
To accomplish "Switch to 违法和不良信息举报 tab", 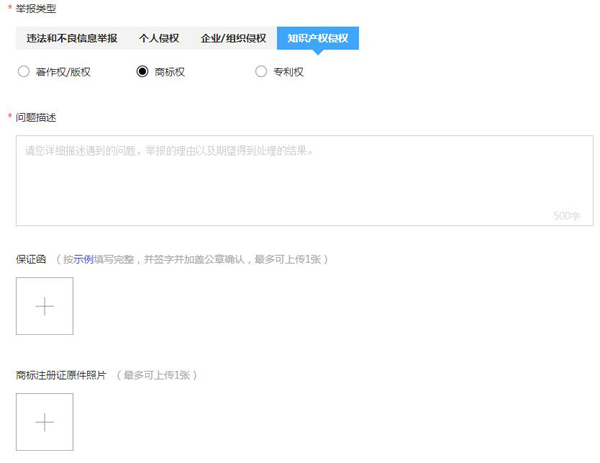I will (72, 38).
